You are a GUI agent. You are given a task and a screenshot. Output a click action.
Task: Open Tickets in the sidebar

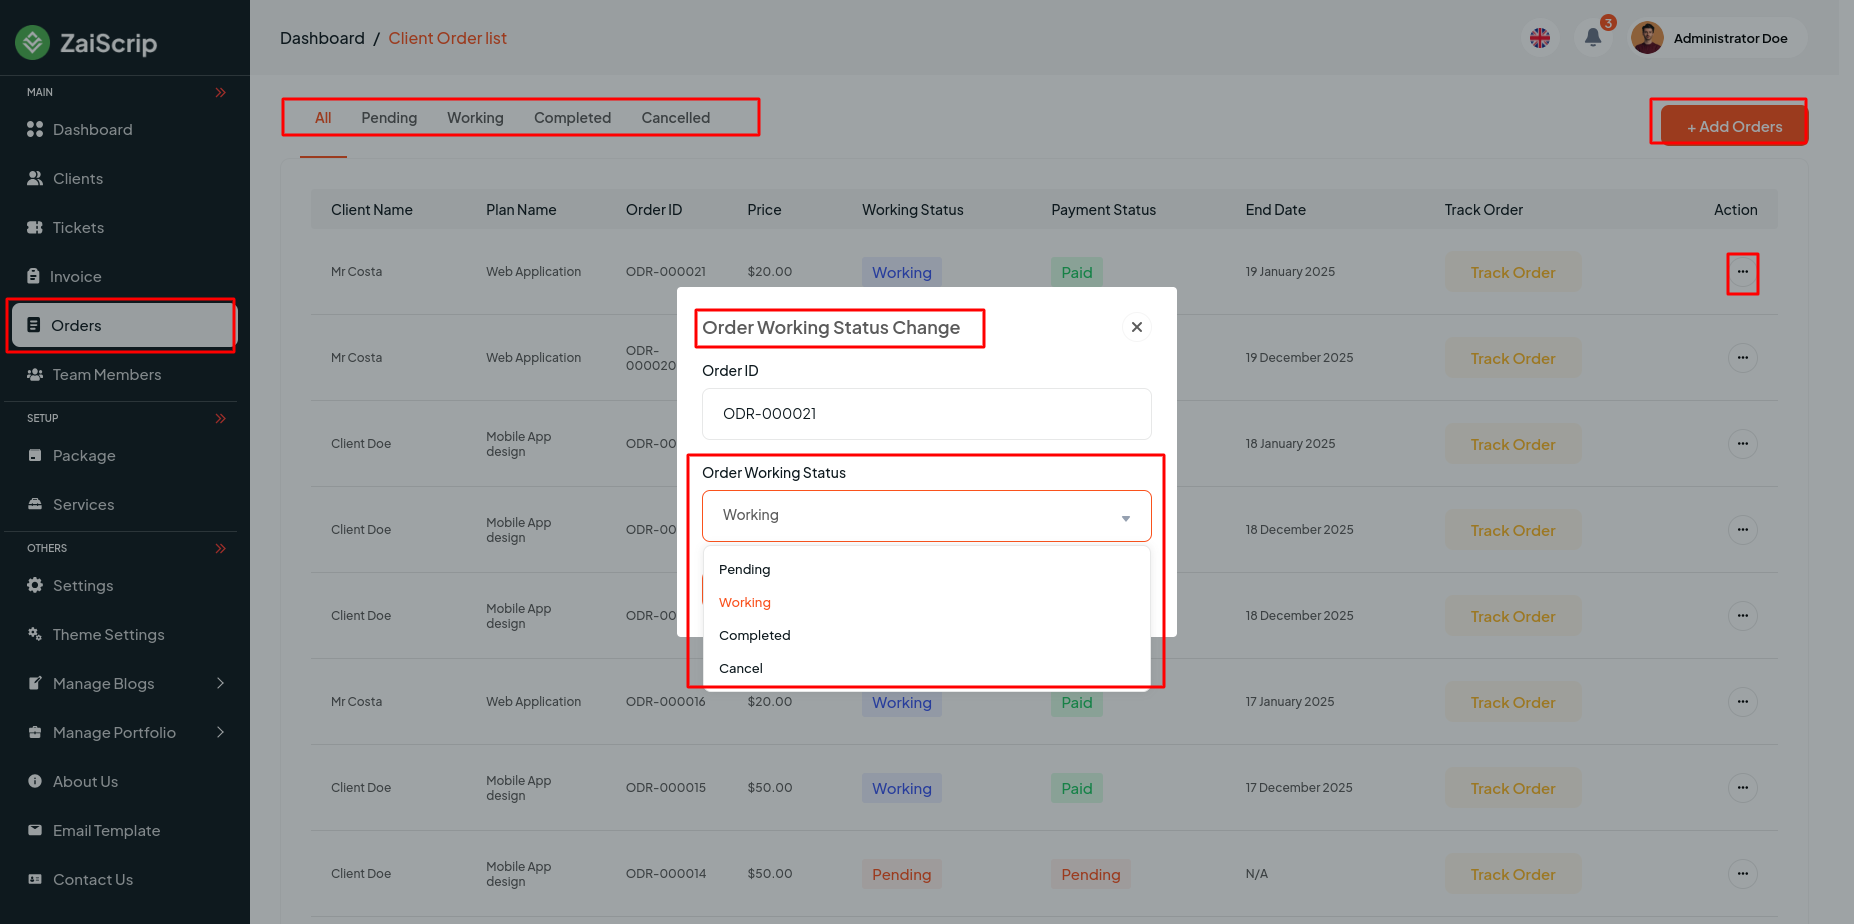(x=78, y=228)
